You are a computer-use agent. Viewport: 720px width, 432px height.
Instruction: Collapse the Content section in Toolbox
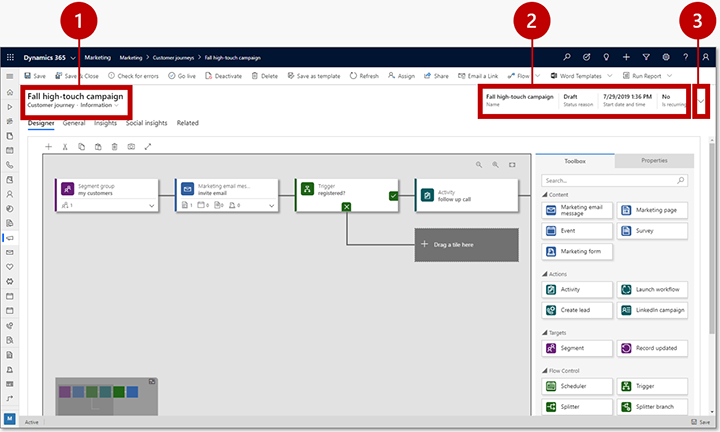coord(544,194)
